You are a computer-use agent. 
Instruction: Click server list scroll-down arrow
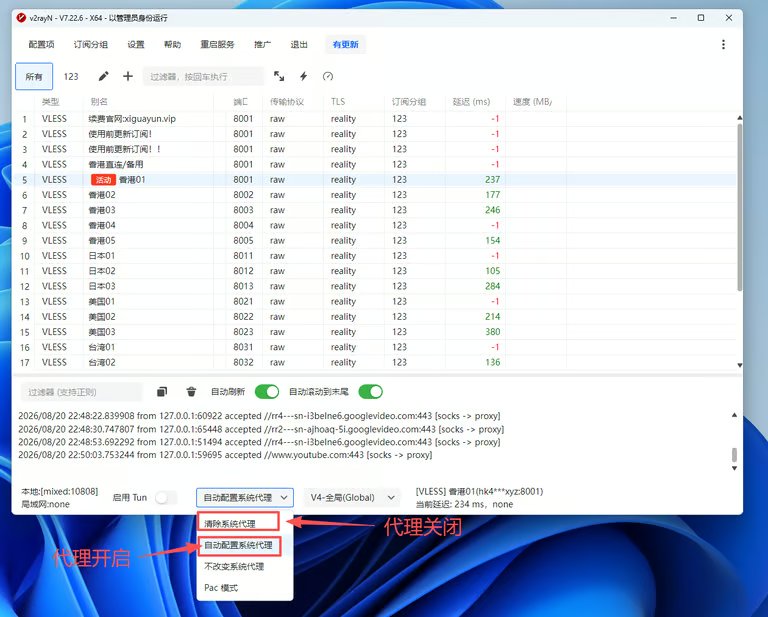tap(740, 365)
